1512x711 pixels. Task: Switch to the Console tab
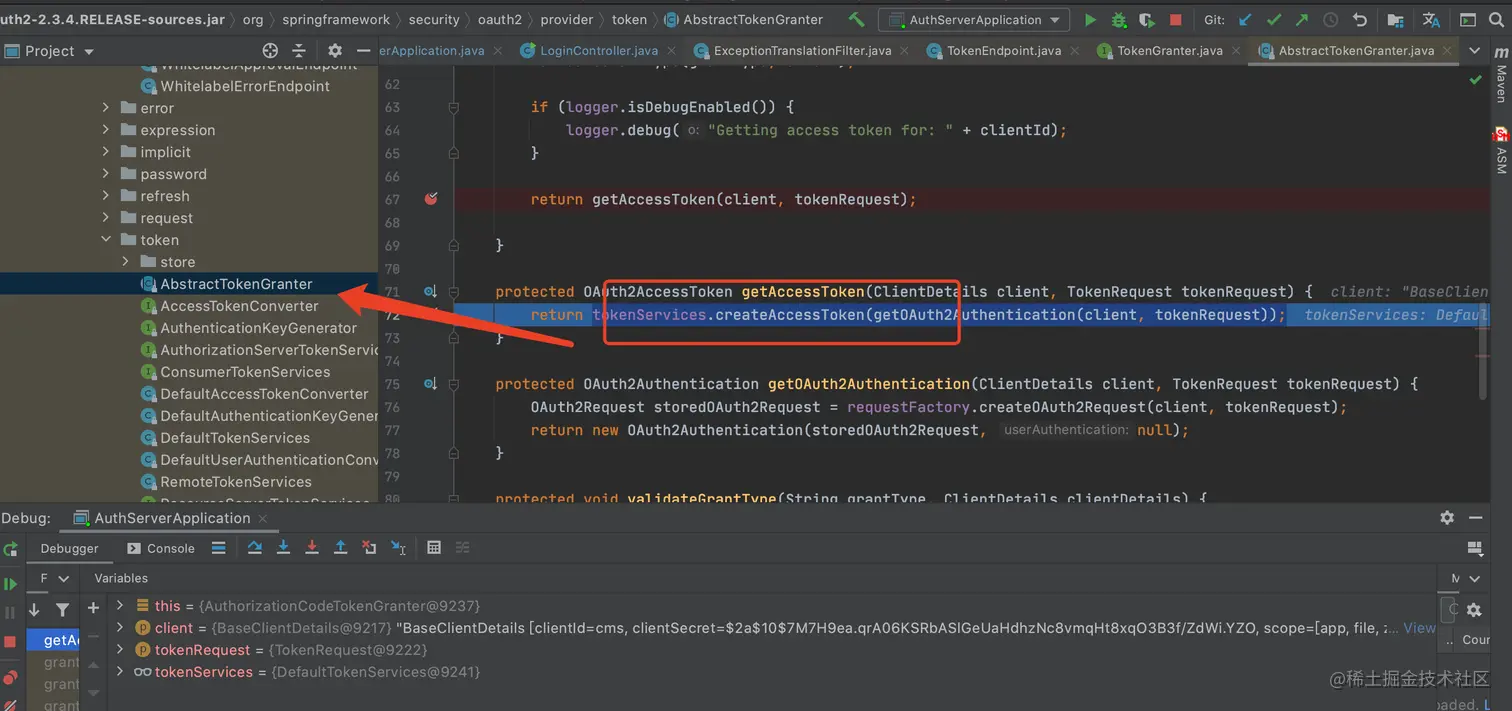(161, 548)
